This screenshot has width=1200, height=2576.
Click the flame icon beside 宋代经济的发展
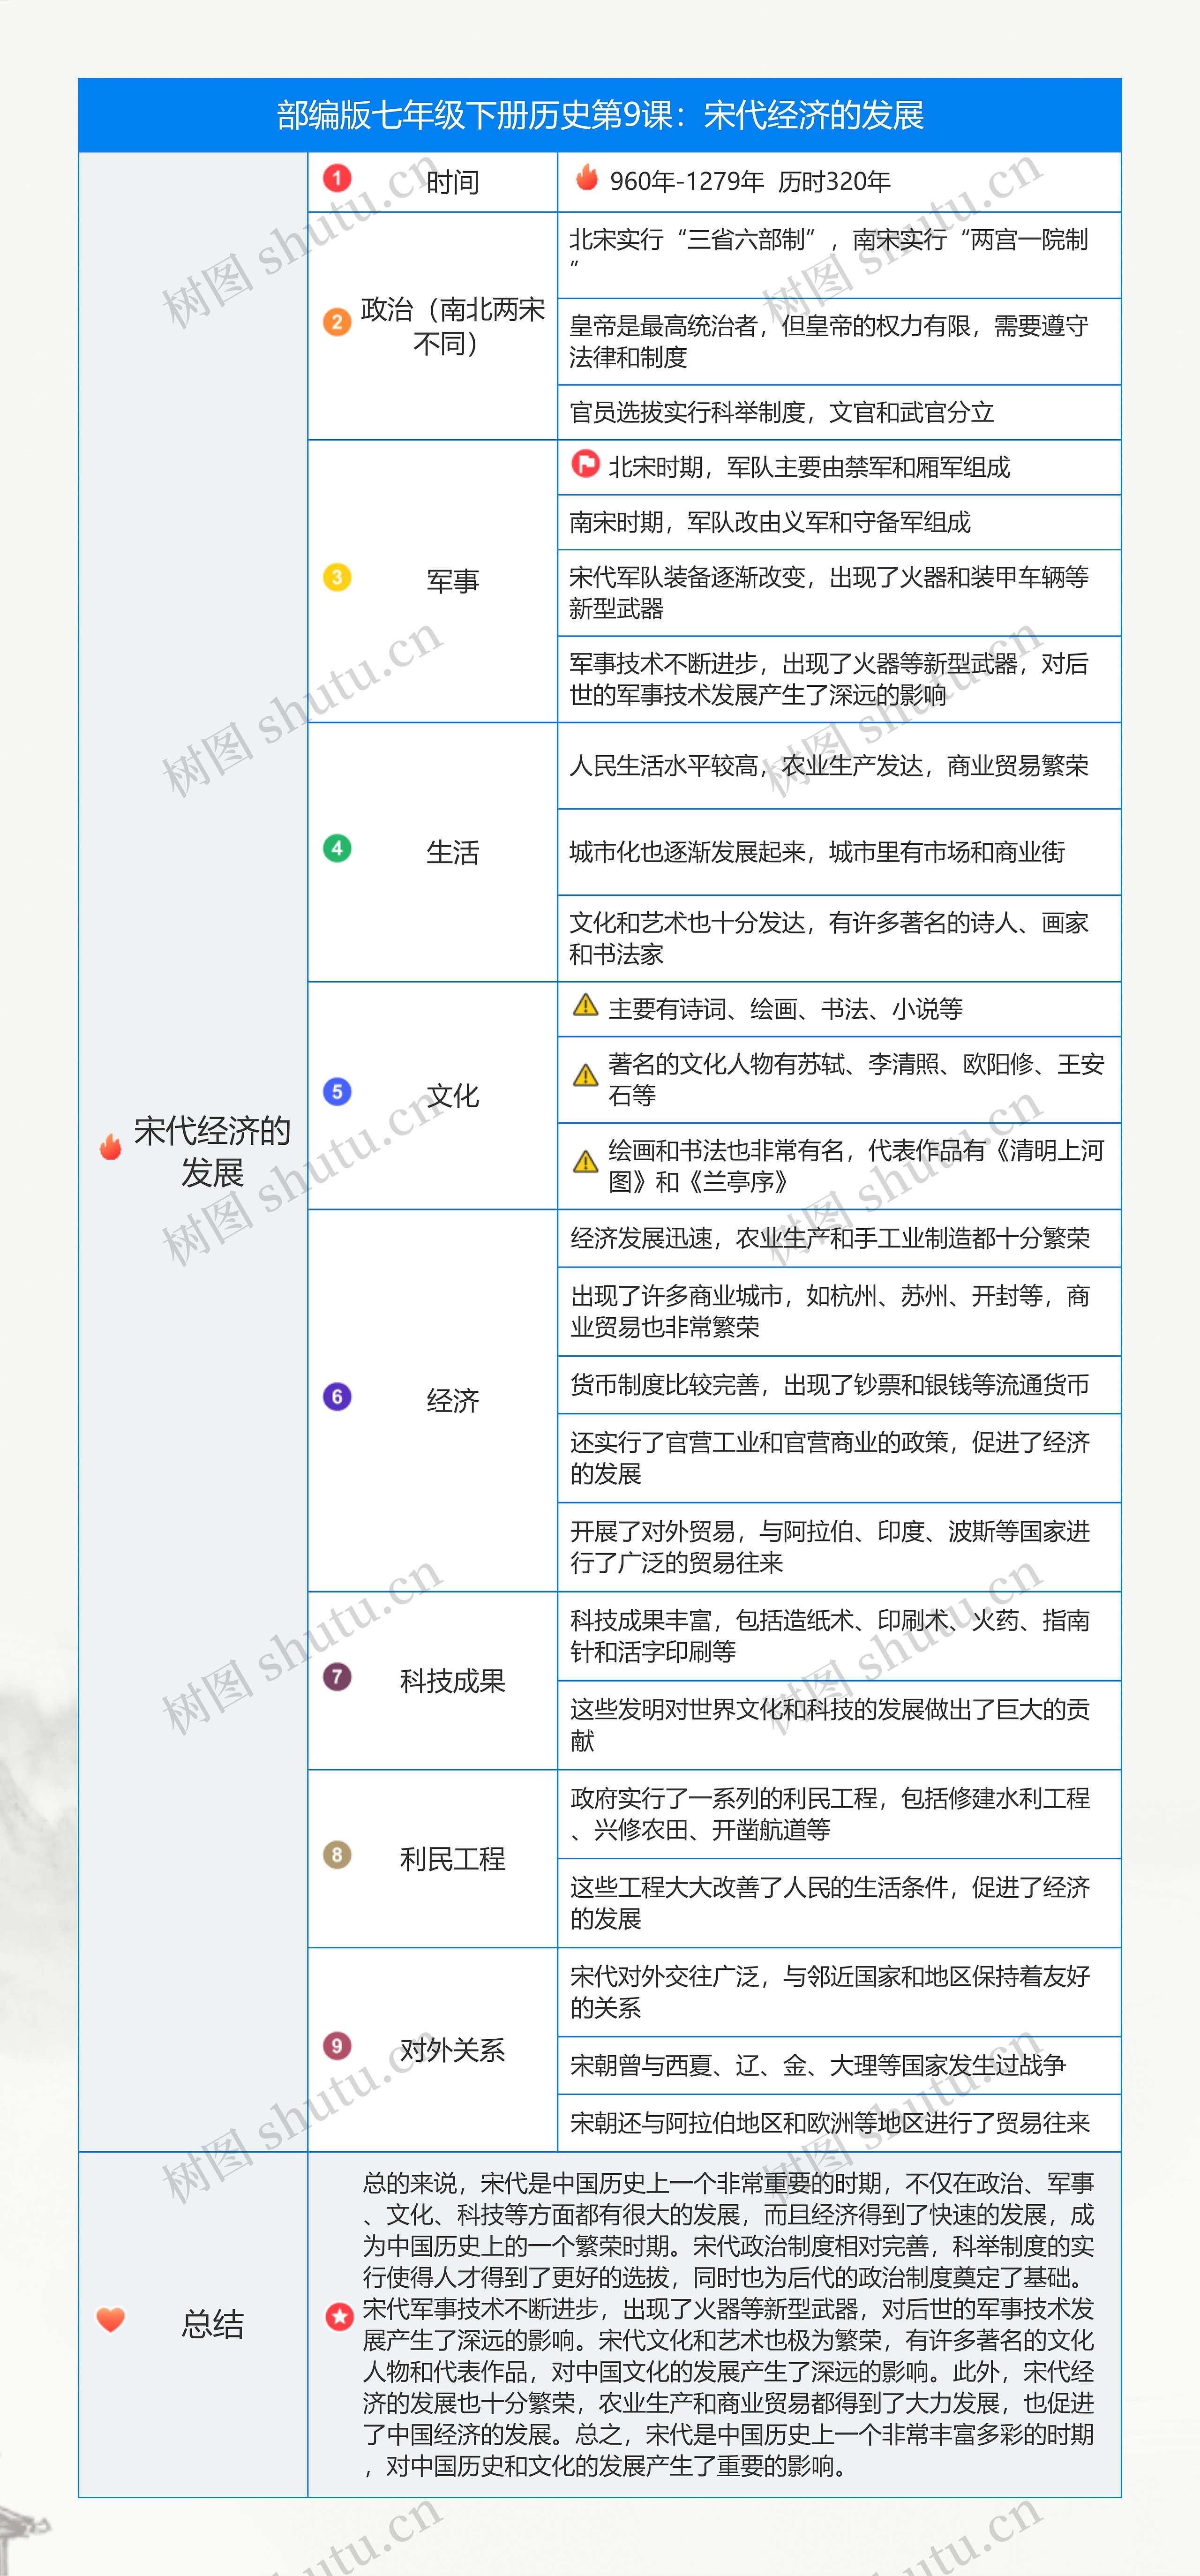(110, 1147)
